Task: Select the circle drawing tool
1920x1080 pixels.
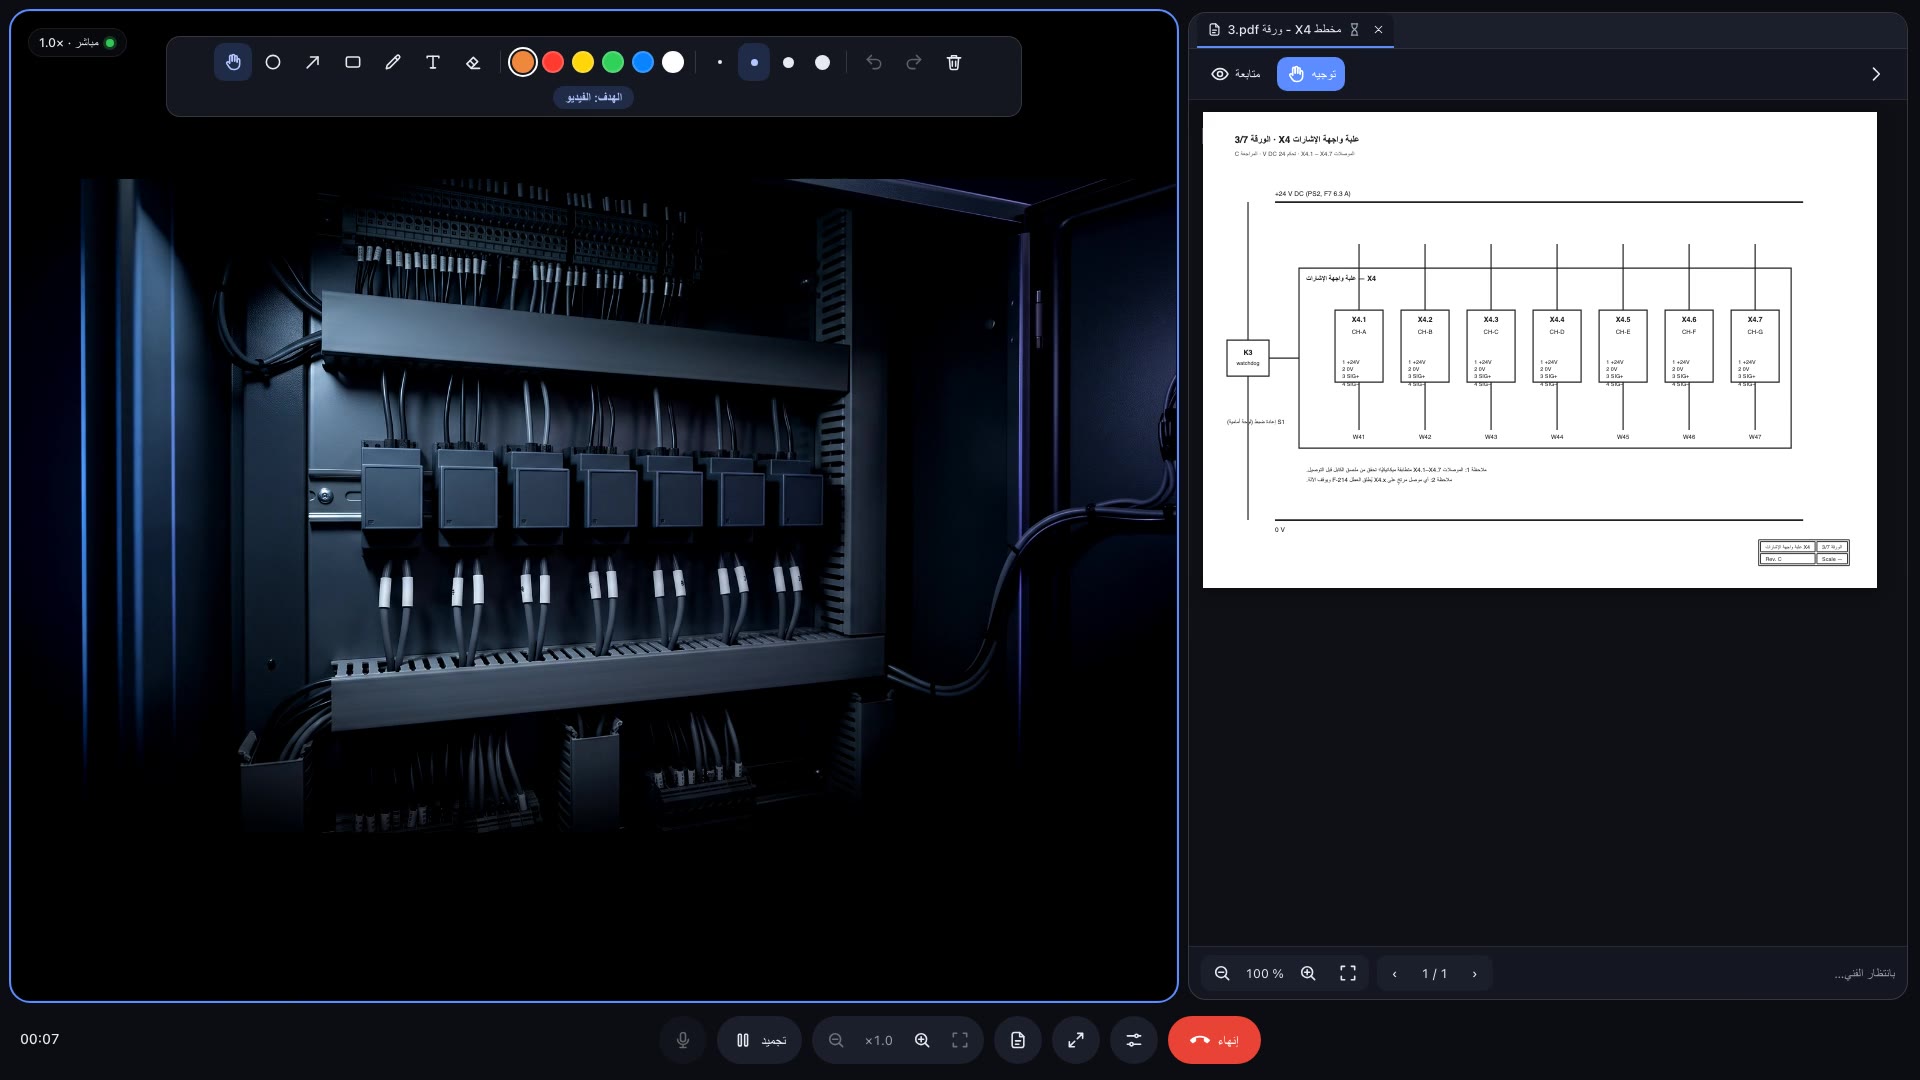Action: tap(273, 62)
